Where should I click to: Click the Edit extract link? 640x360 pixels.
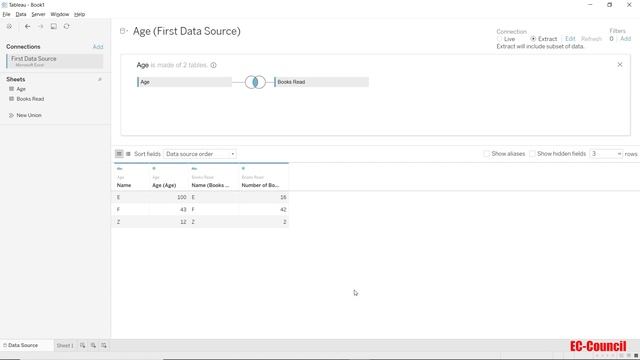click(570, 39)
